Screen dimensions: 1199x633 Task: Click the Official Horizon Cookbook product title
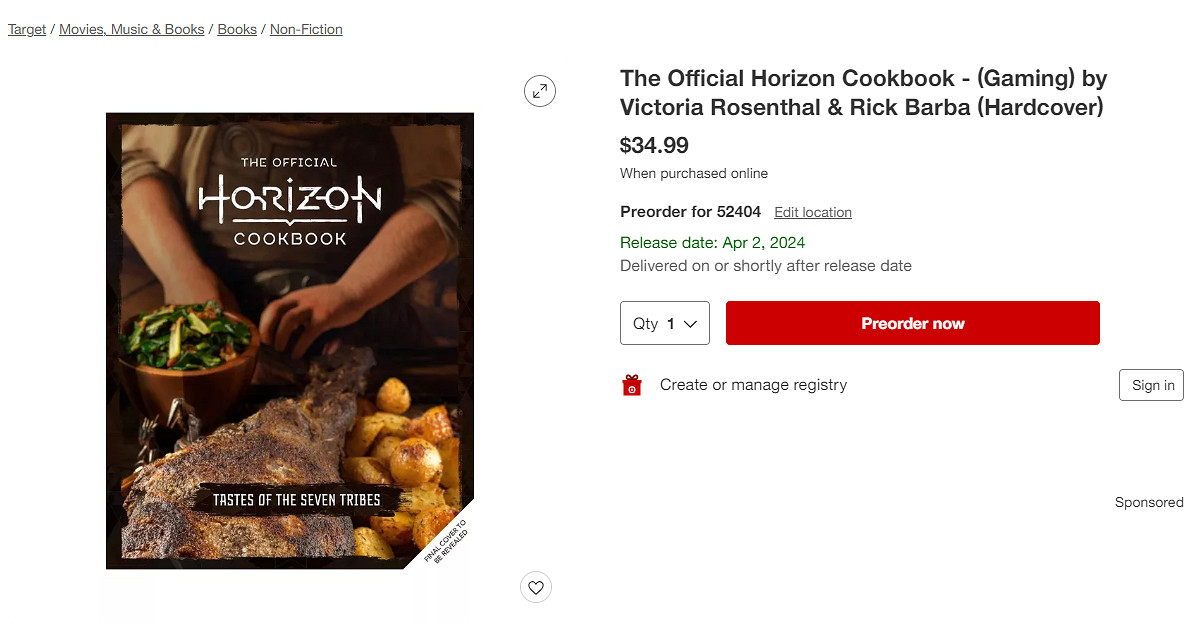[863, 93]
